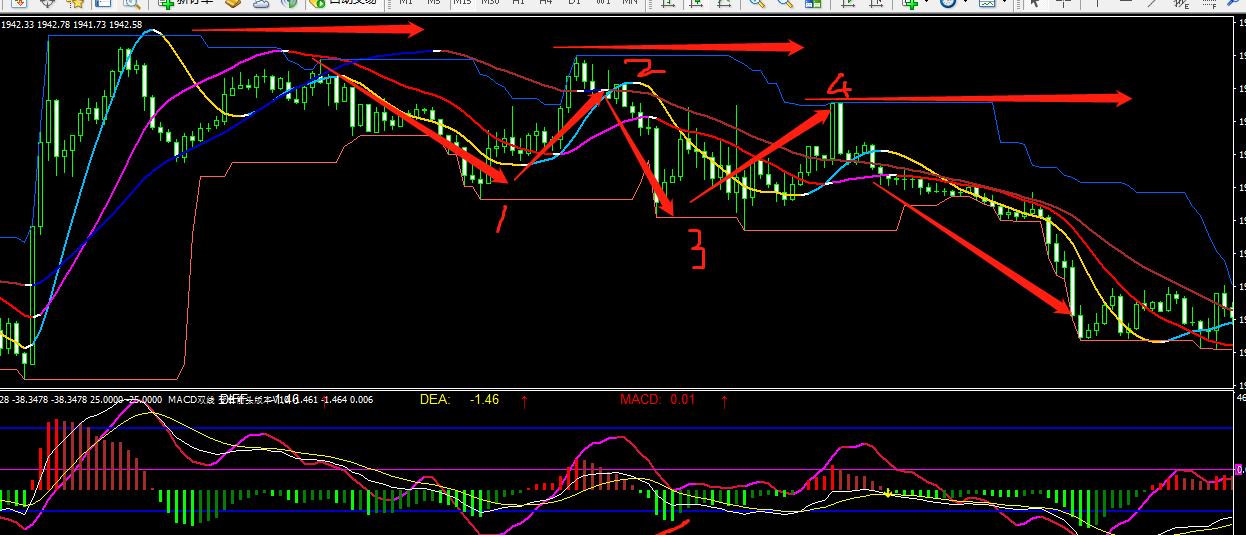
Task: Toggle the AutoTrading button
Action: point(343,3)
